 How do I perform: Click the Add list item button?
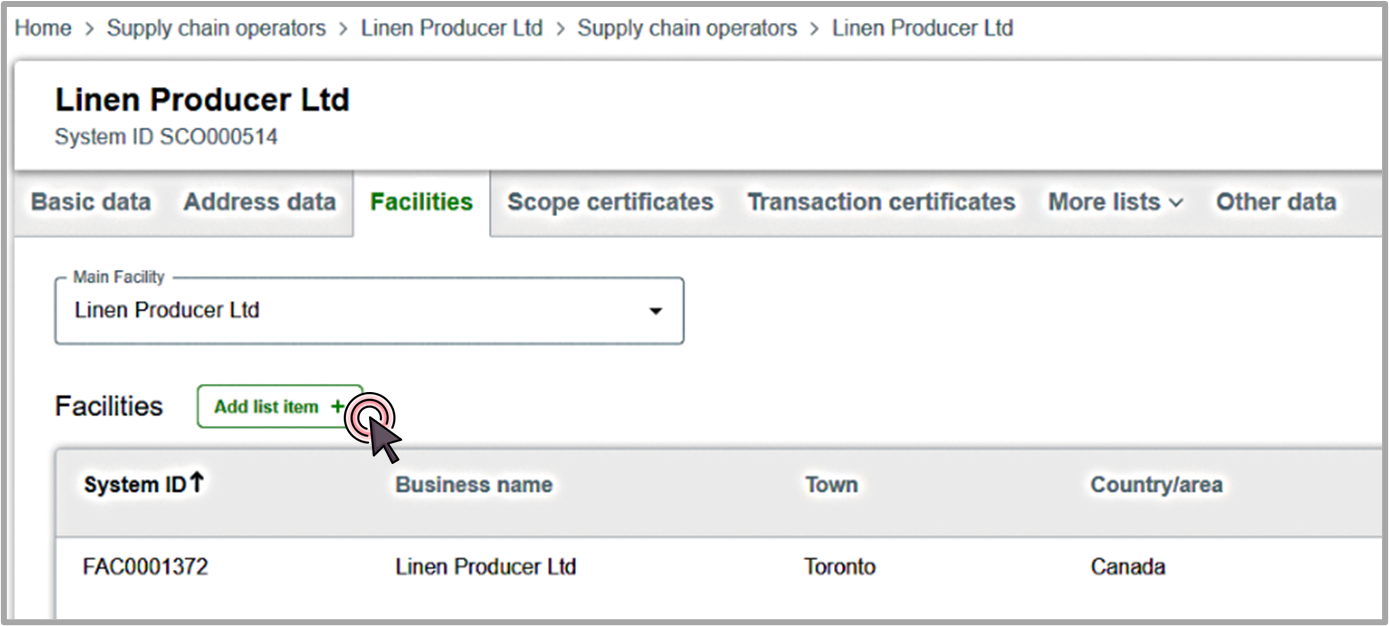(x=280, y=407)
